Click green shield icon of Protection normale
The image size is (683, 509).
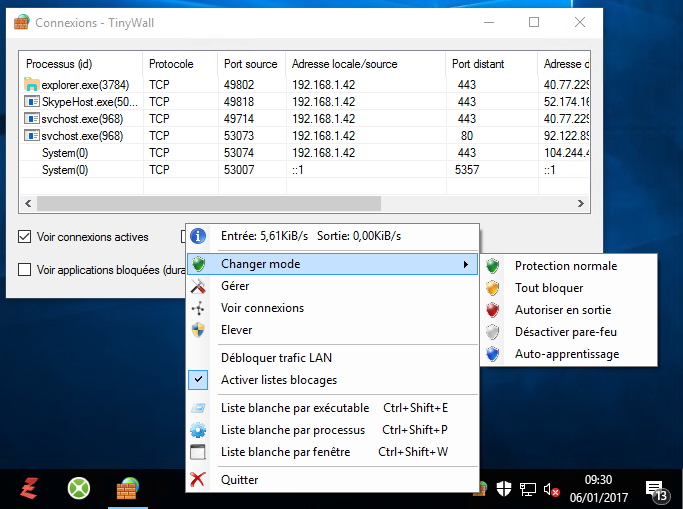(493, 266)
